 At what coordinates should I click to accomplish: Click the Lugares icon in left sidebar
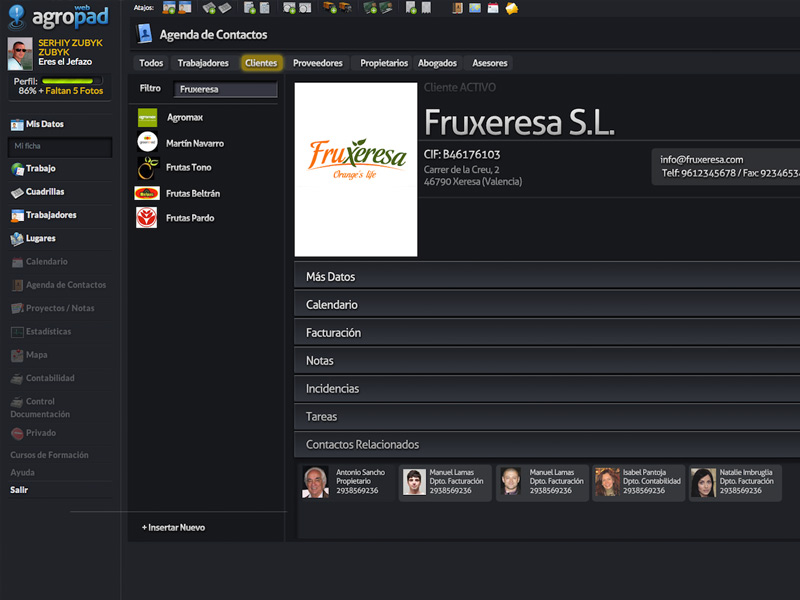[17, 239]
